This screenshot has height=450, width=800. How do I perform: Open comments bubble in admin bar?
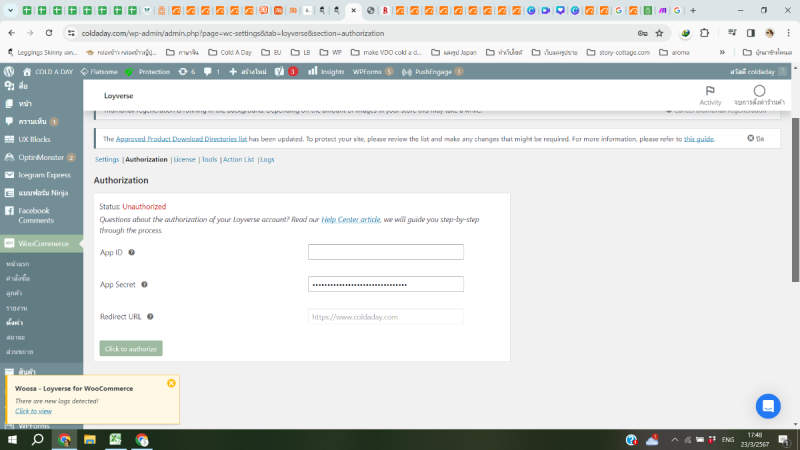click(x=212, y=71)
